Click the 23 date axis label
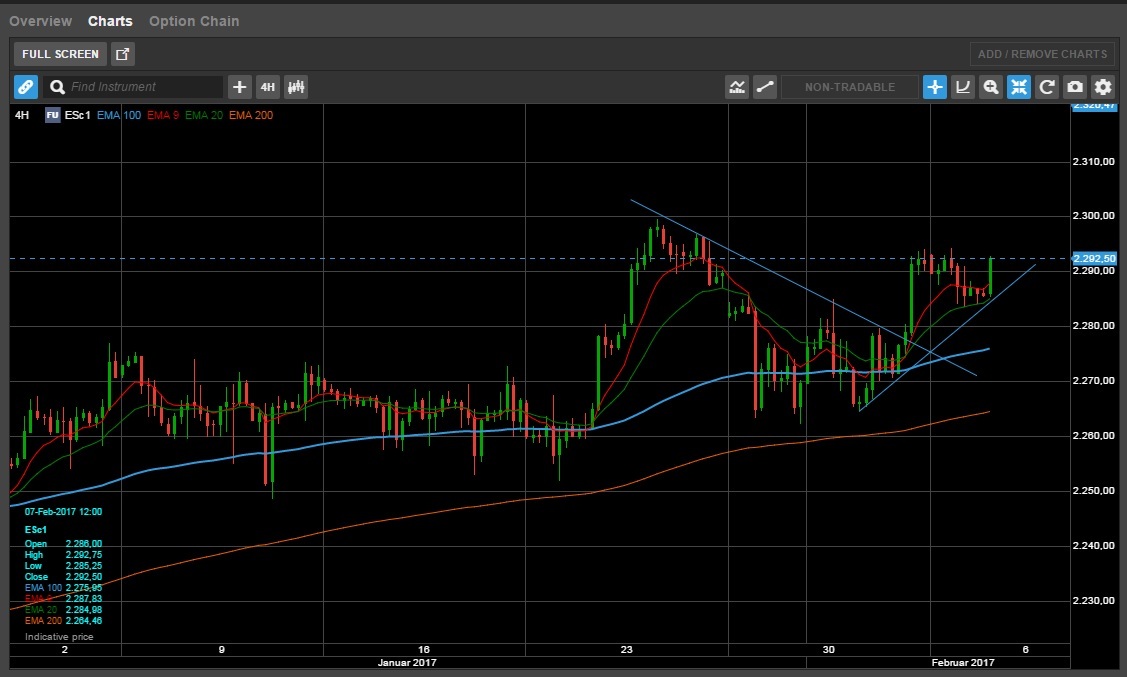 pyautogui.click(x=627, y=649)
